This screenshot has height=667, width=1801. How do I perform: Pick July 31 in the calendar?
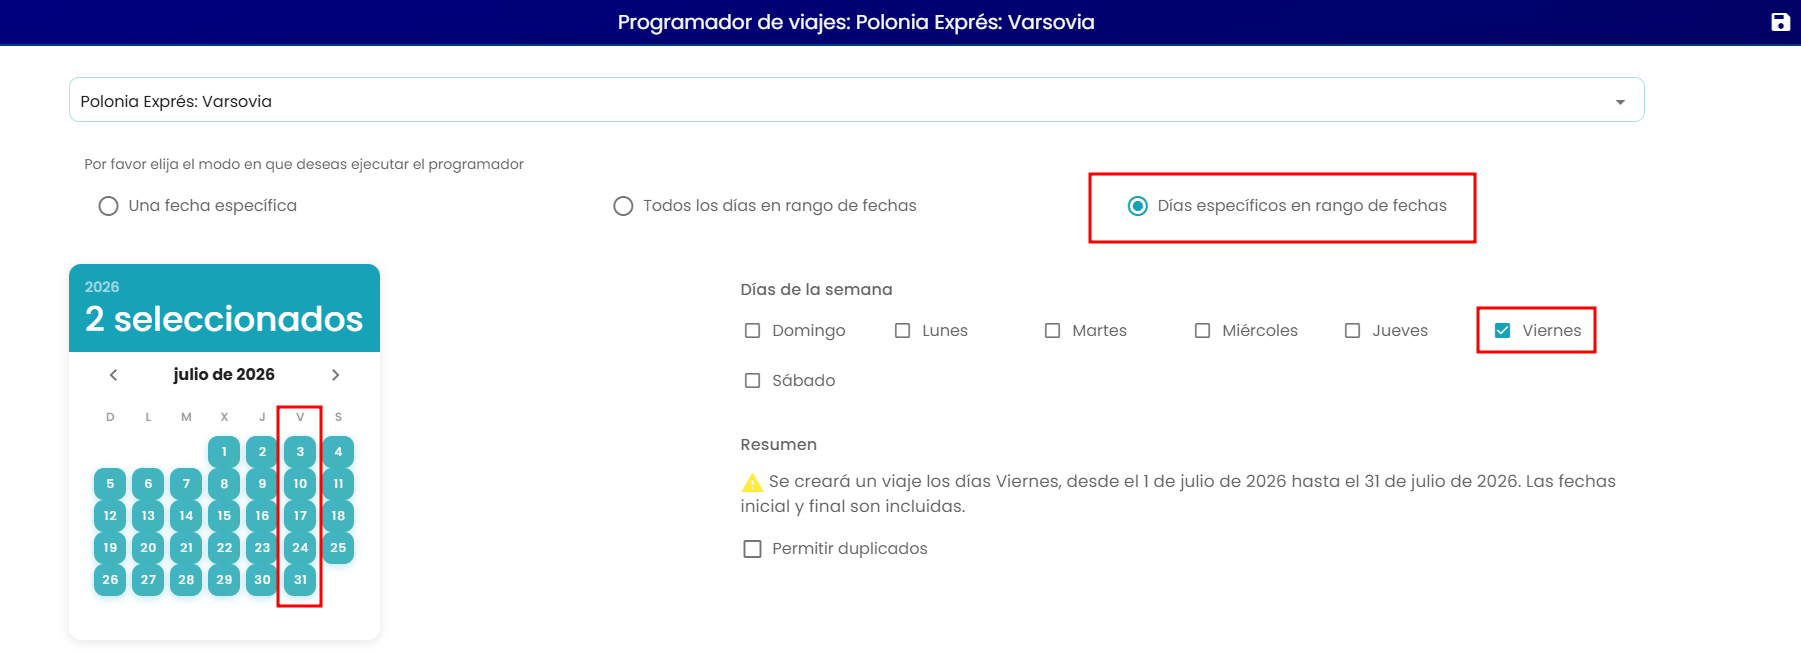click(x=300, y=580)
